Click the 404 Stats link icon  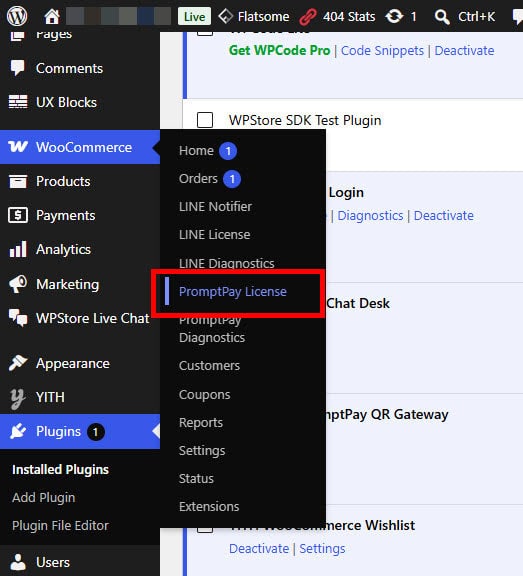(x=308, y=17)
